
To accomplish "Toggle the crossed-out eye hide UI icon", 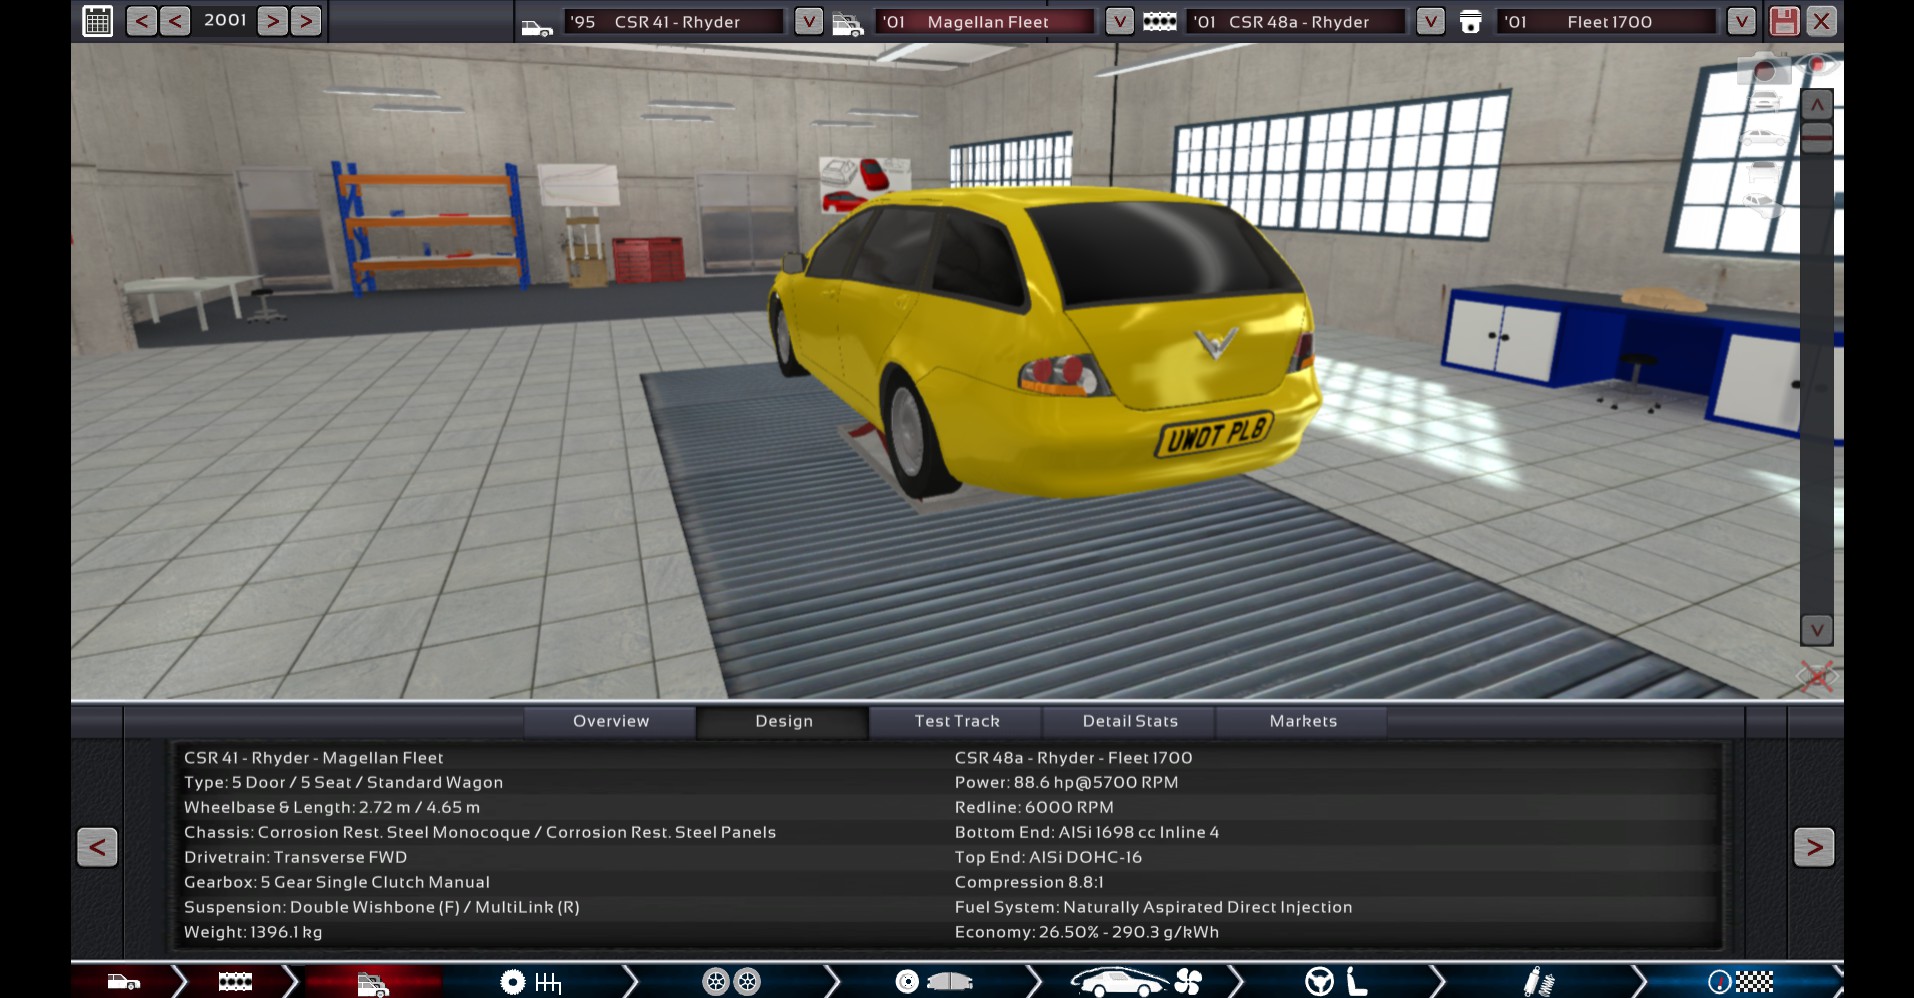I will [1816, 677].
